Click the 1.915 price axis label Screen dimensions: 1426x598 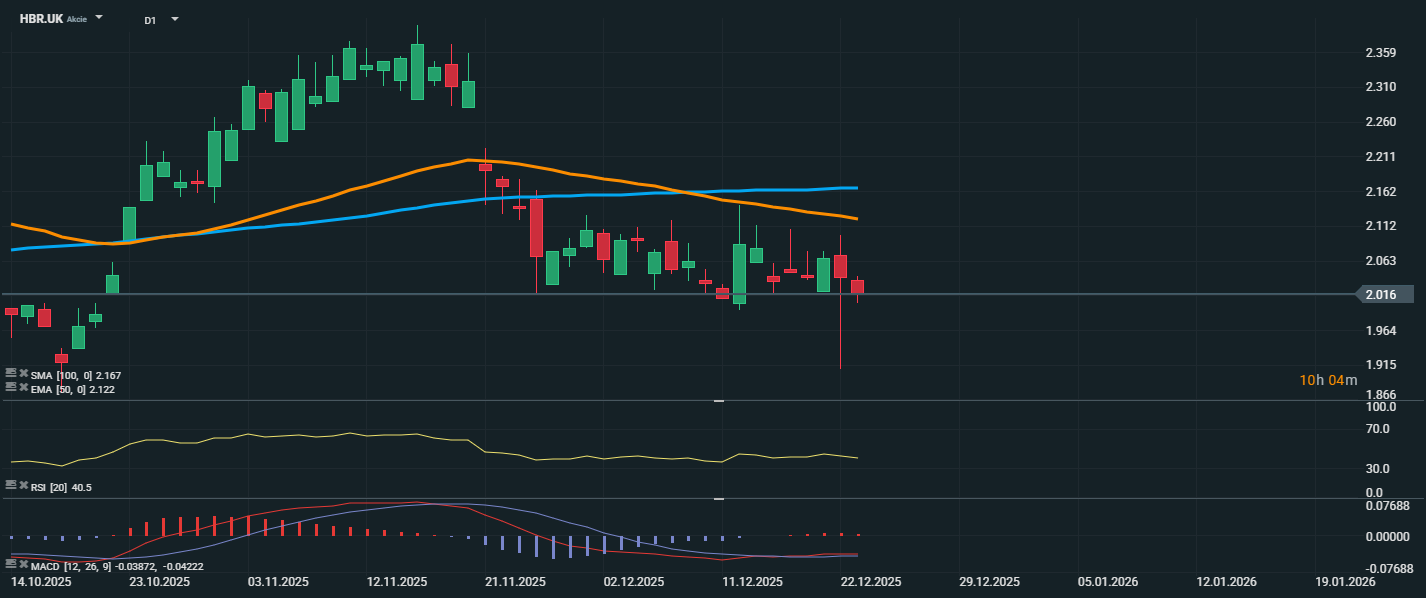(x=1380, y=365)
